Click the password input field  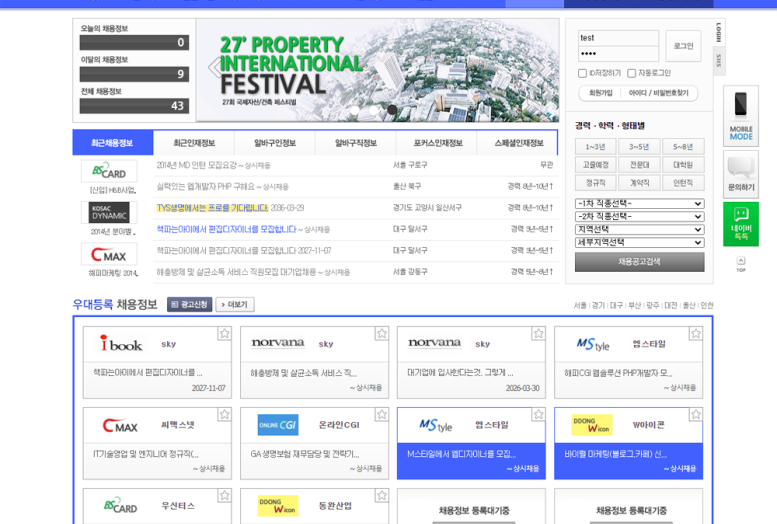617,54
